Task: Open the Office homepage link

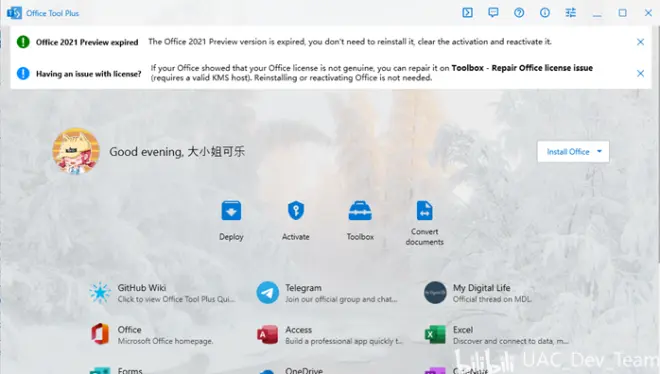Action: [x=152, y=335]
